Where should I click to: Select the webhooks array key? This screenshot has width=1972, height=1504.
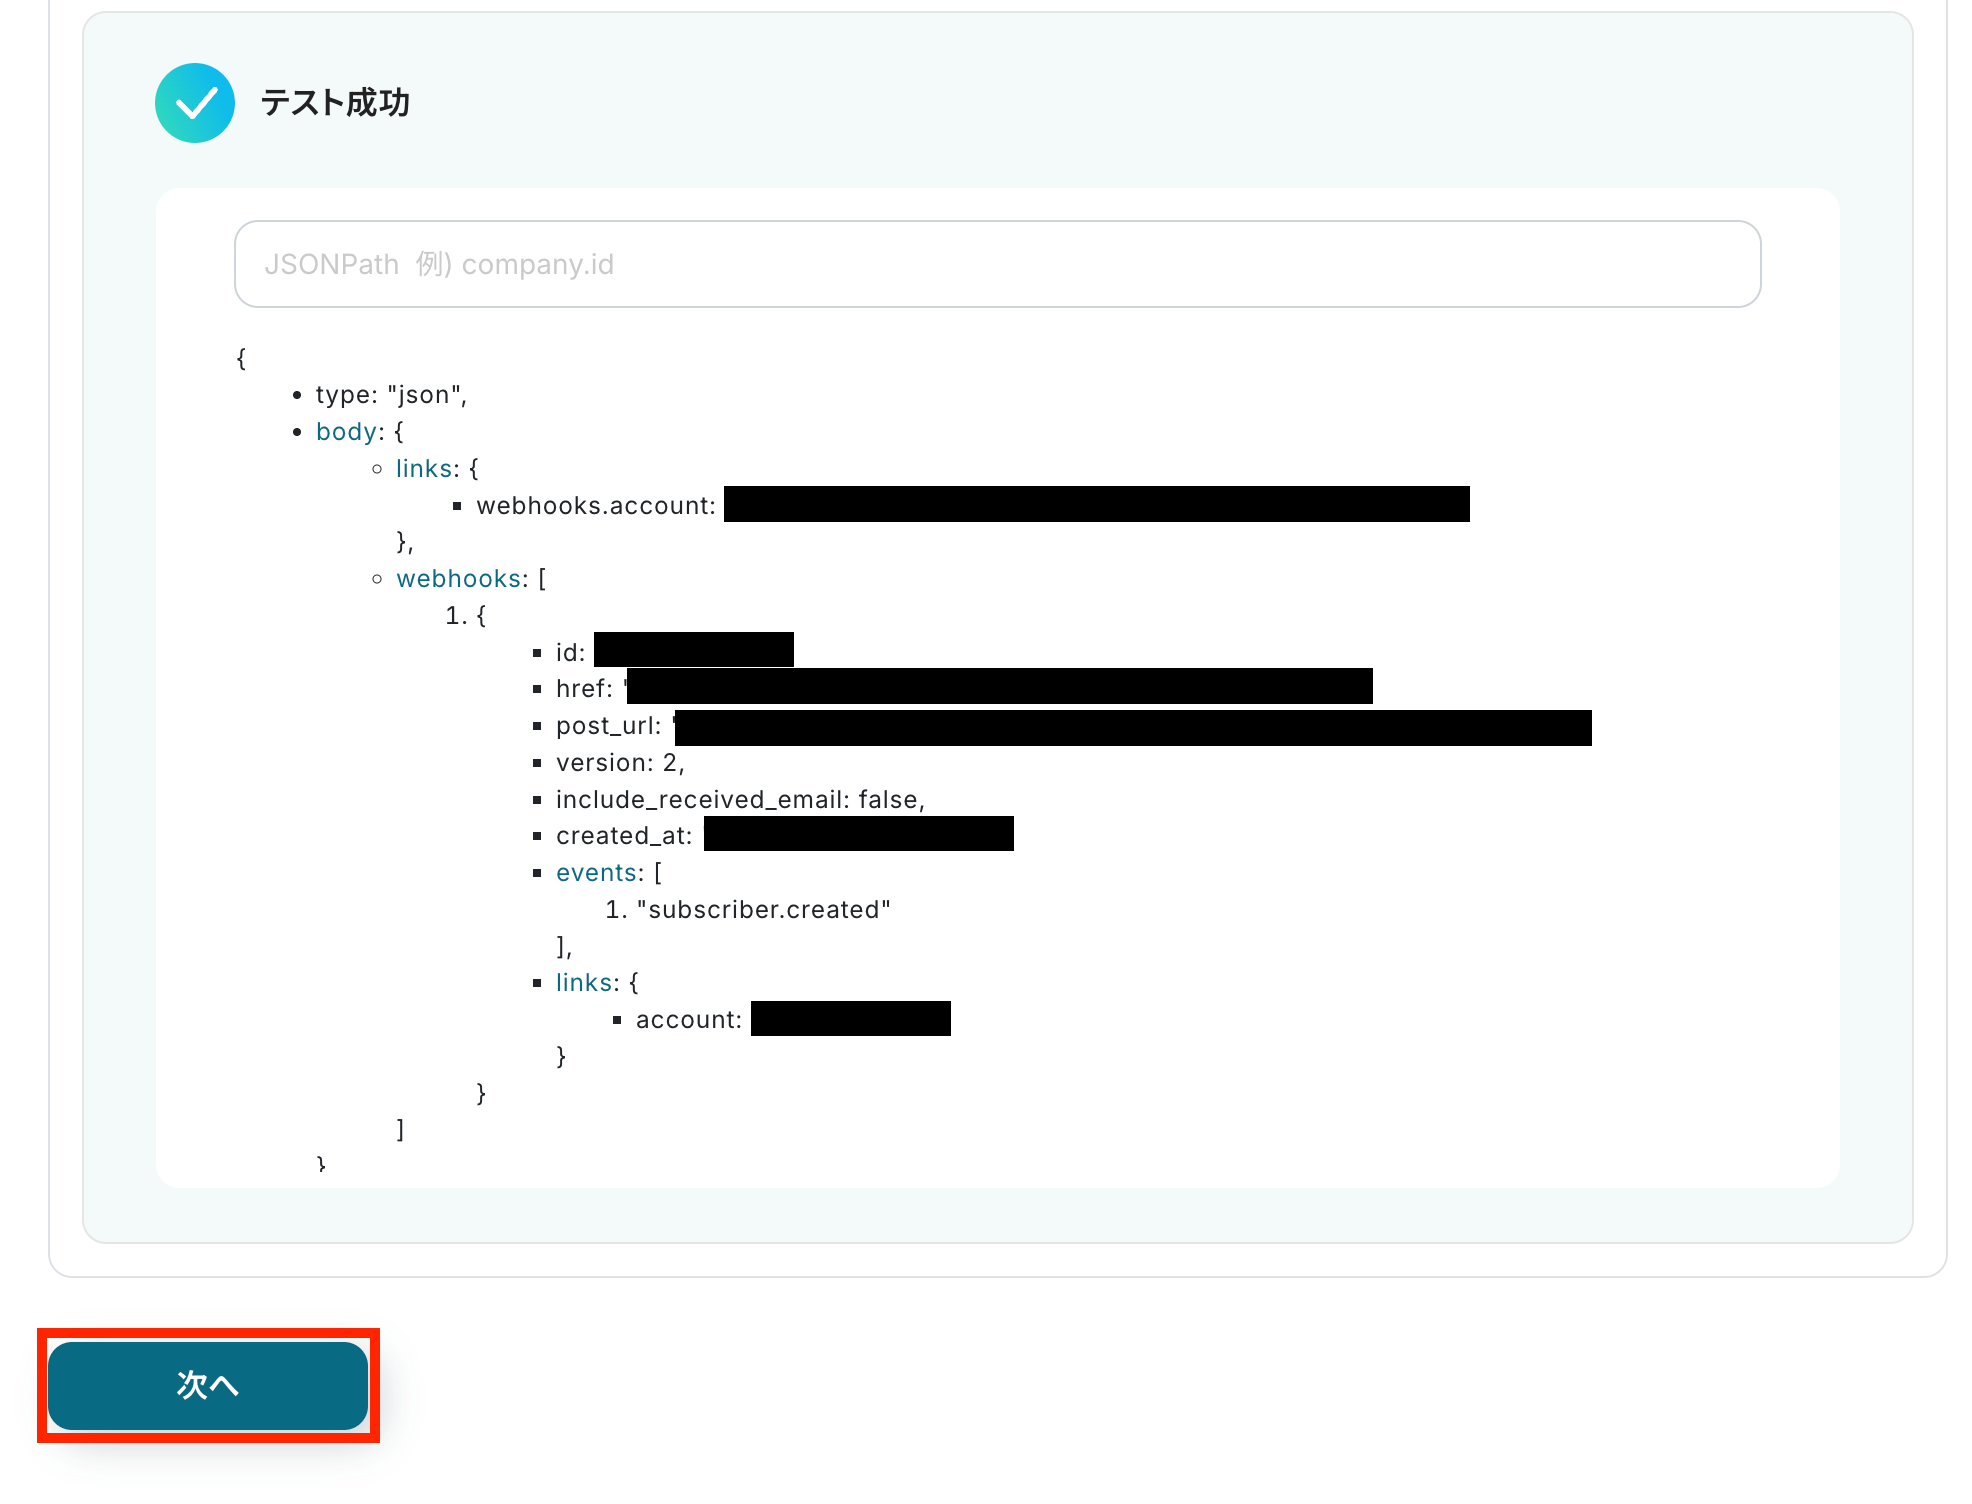tap(458, 579)
